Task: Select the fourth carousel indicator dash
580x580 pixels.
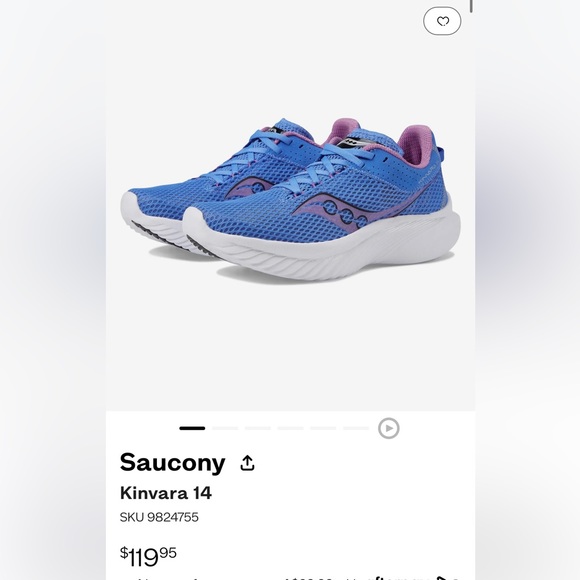Action: coord(290,428)
